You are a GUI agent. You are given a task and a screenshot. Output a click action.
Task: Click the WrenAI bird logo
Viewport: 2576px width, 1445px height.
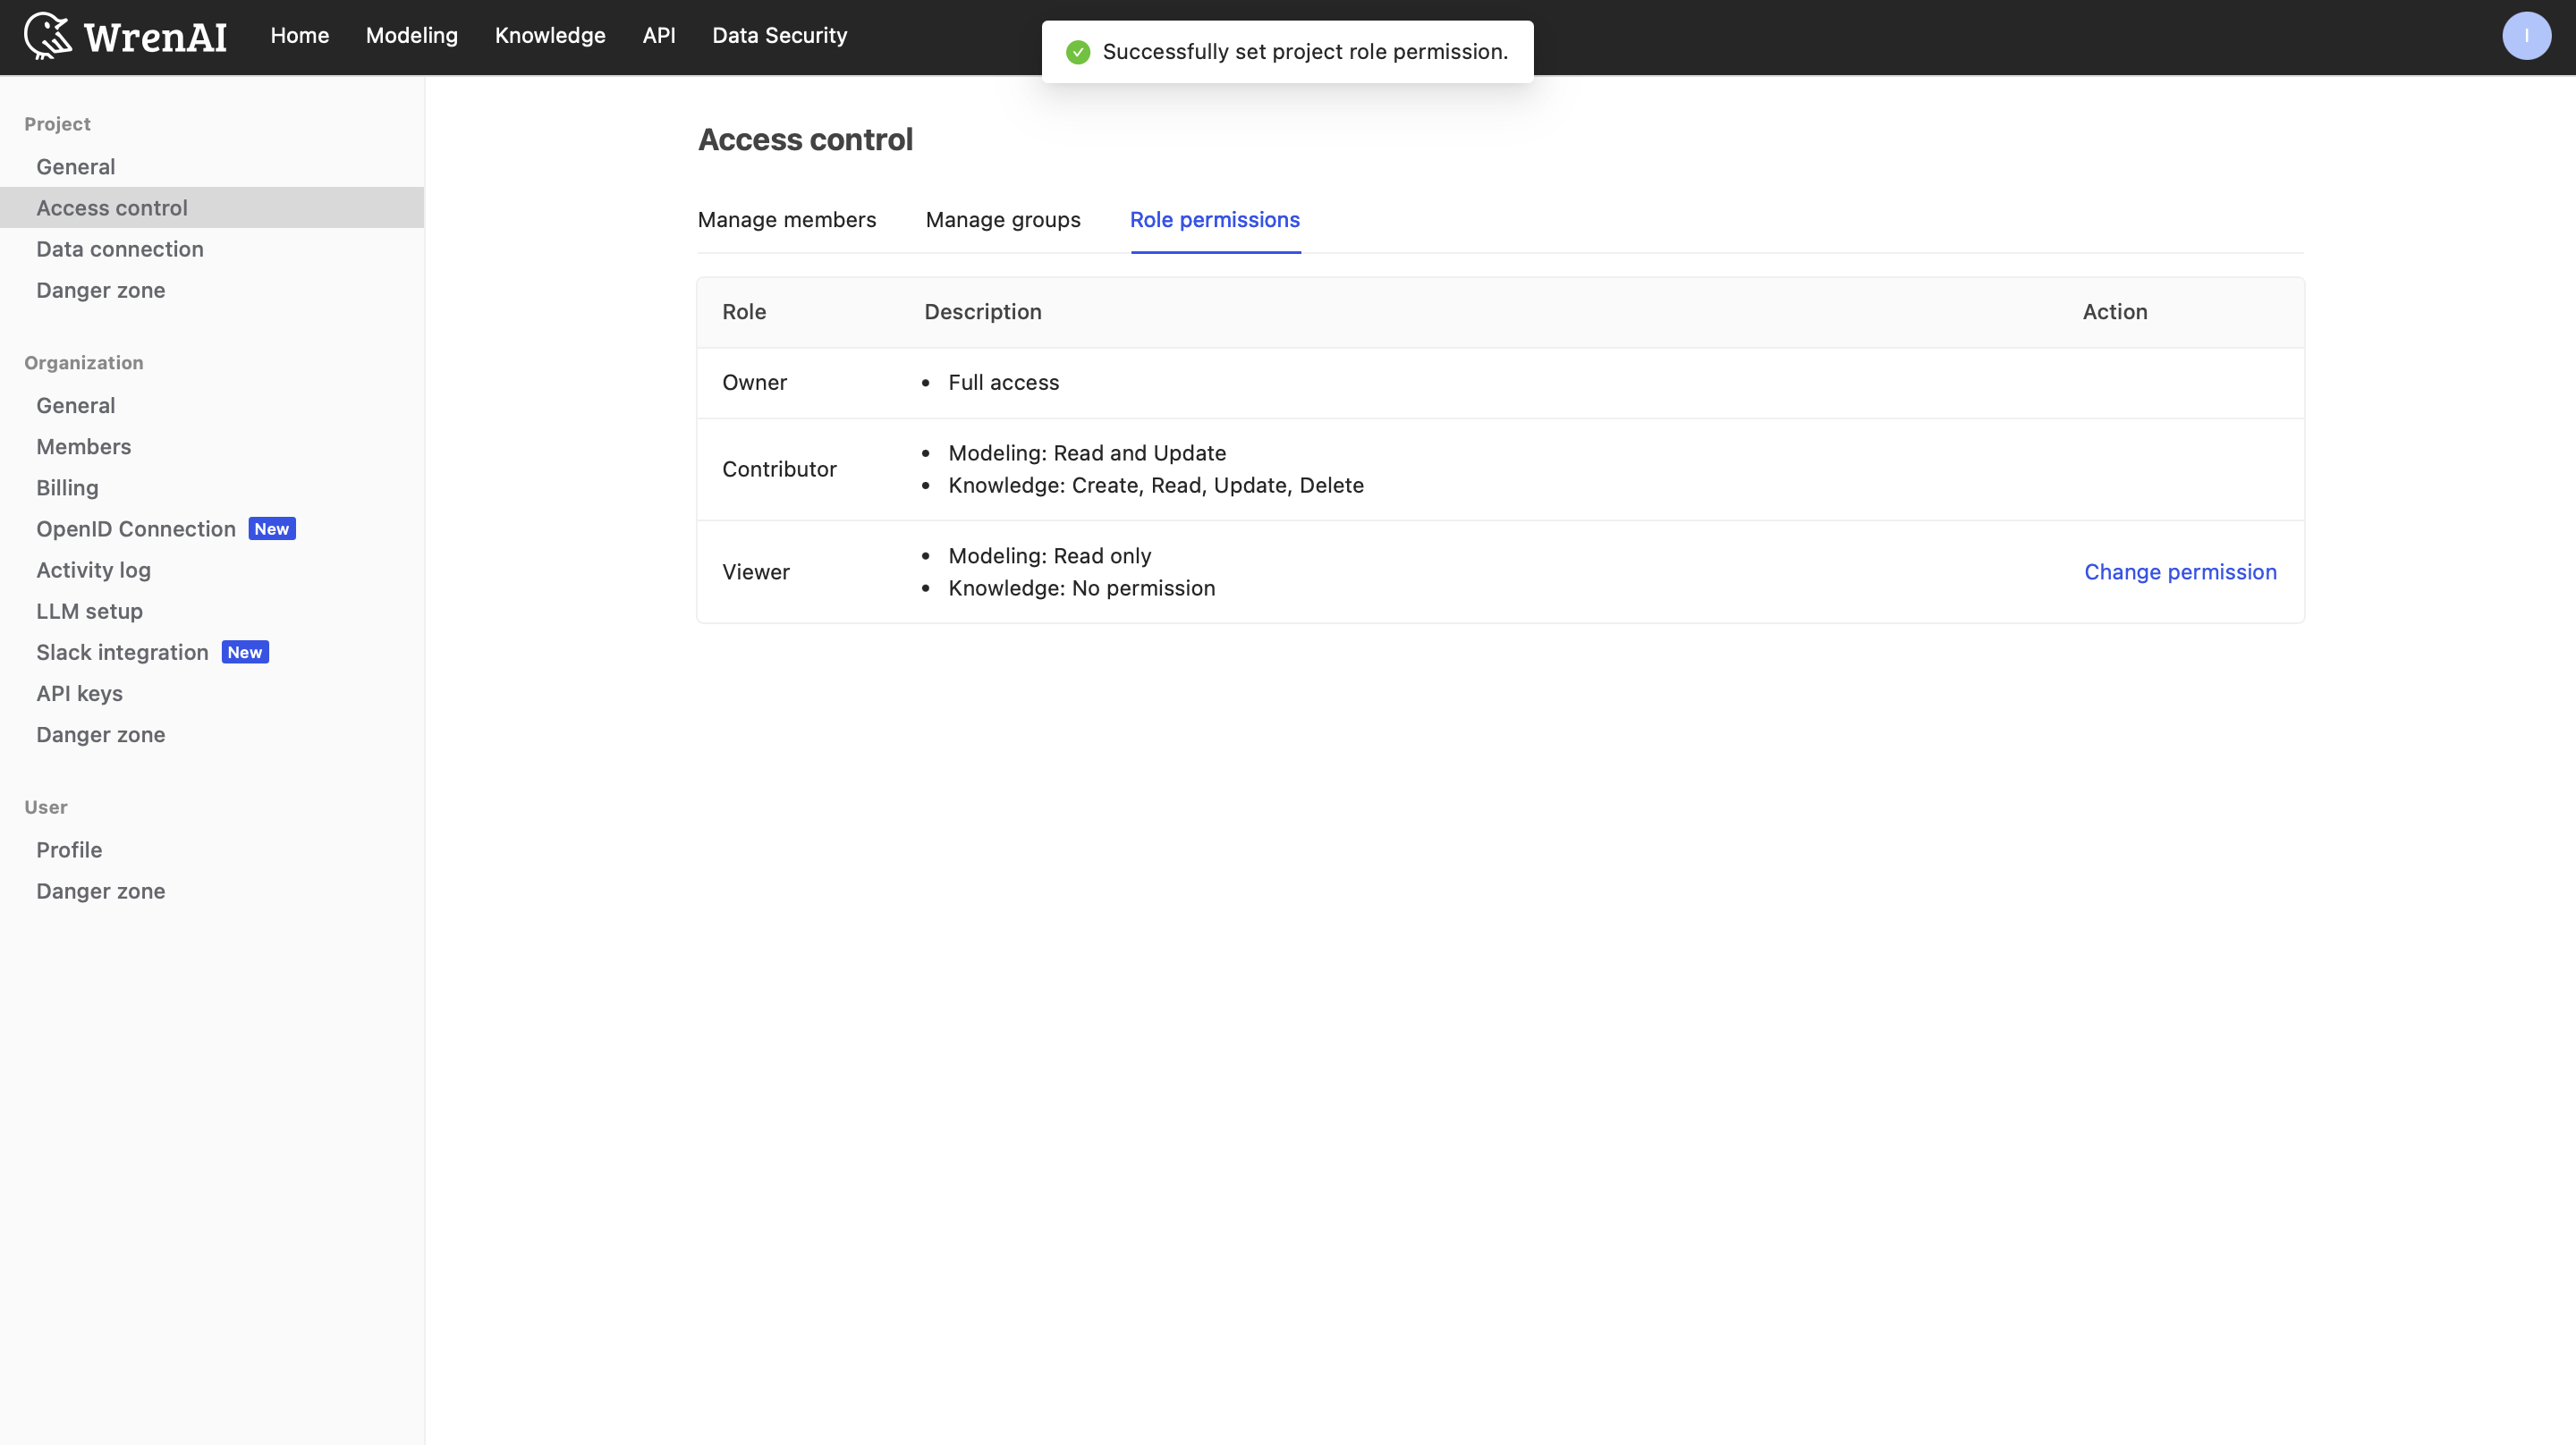pos(47,36)
